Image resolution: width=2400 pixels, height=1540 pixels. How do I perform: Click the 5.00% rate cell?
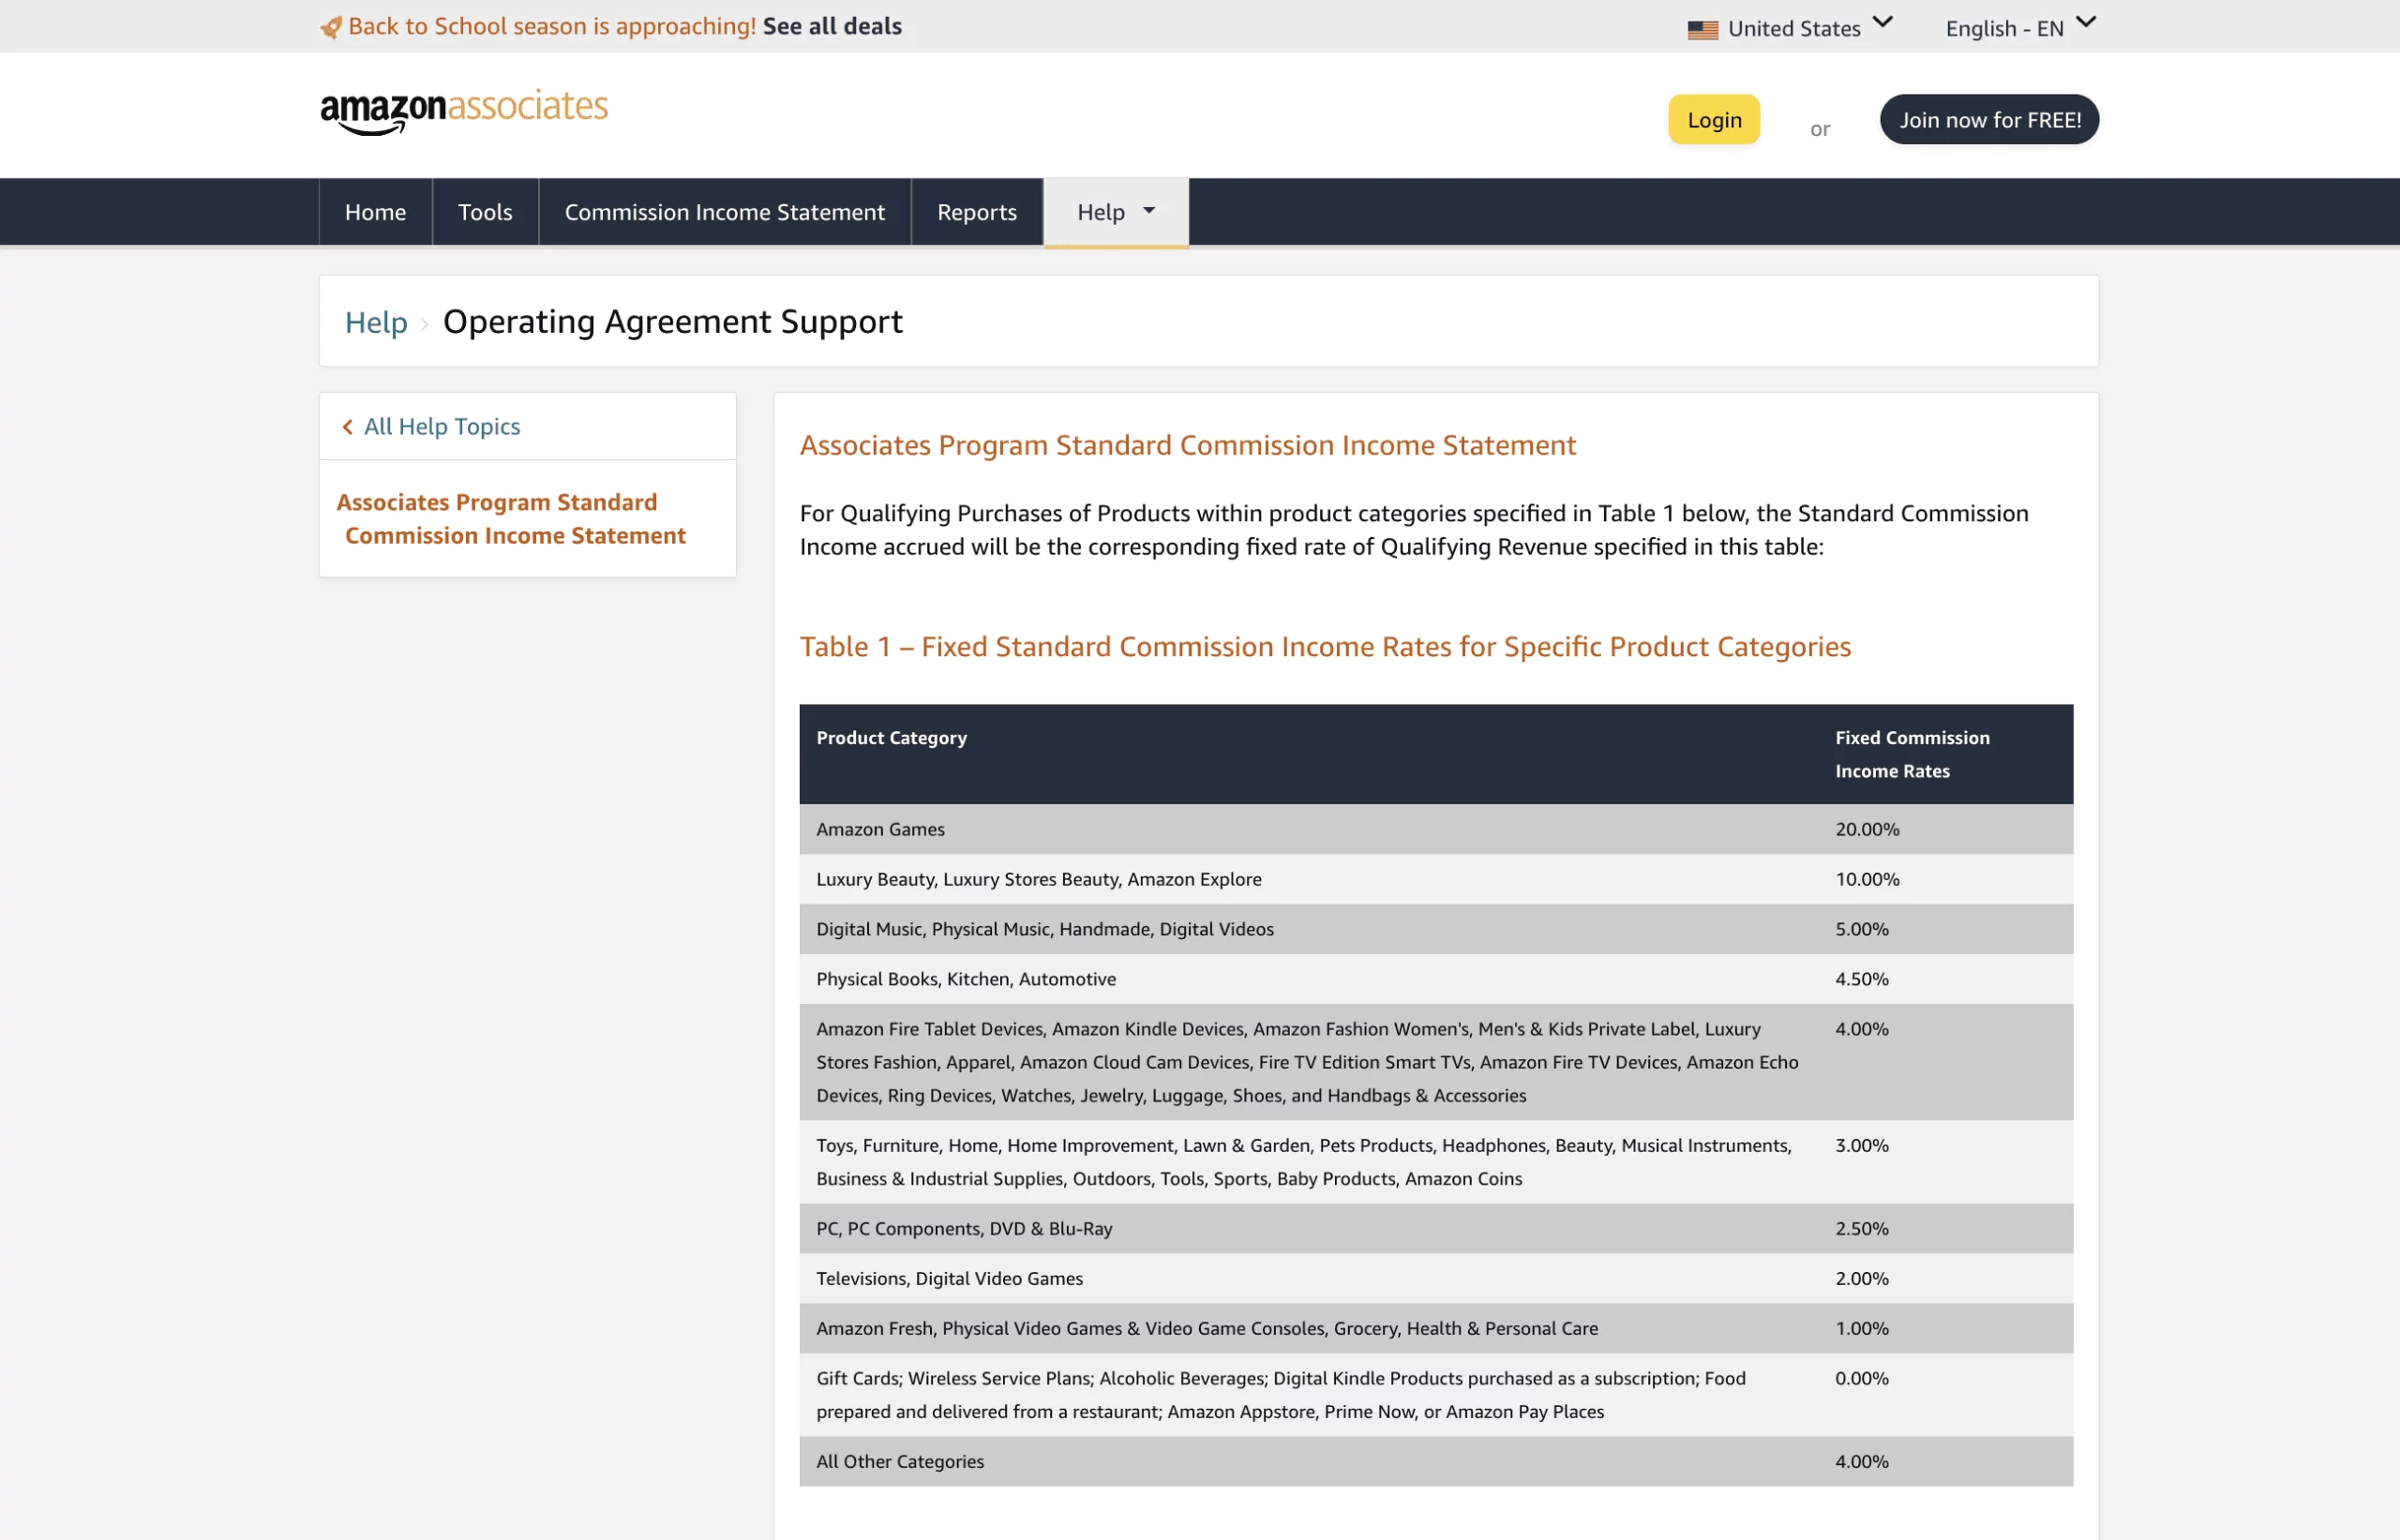click(x=1862, y=929)
